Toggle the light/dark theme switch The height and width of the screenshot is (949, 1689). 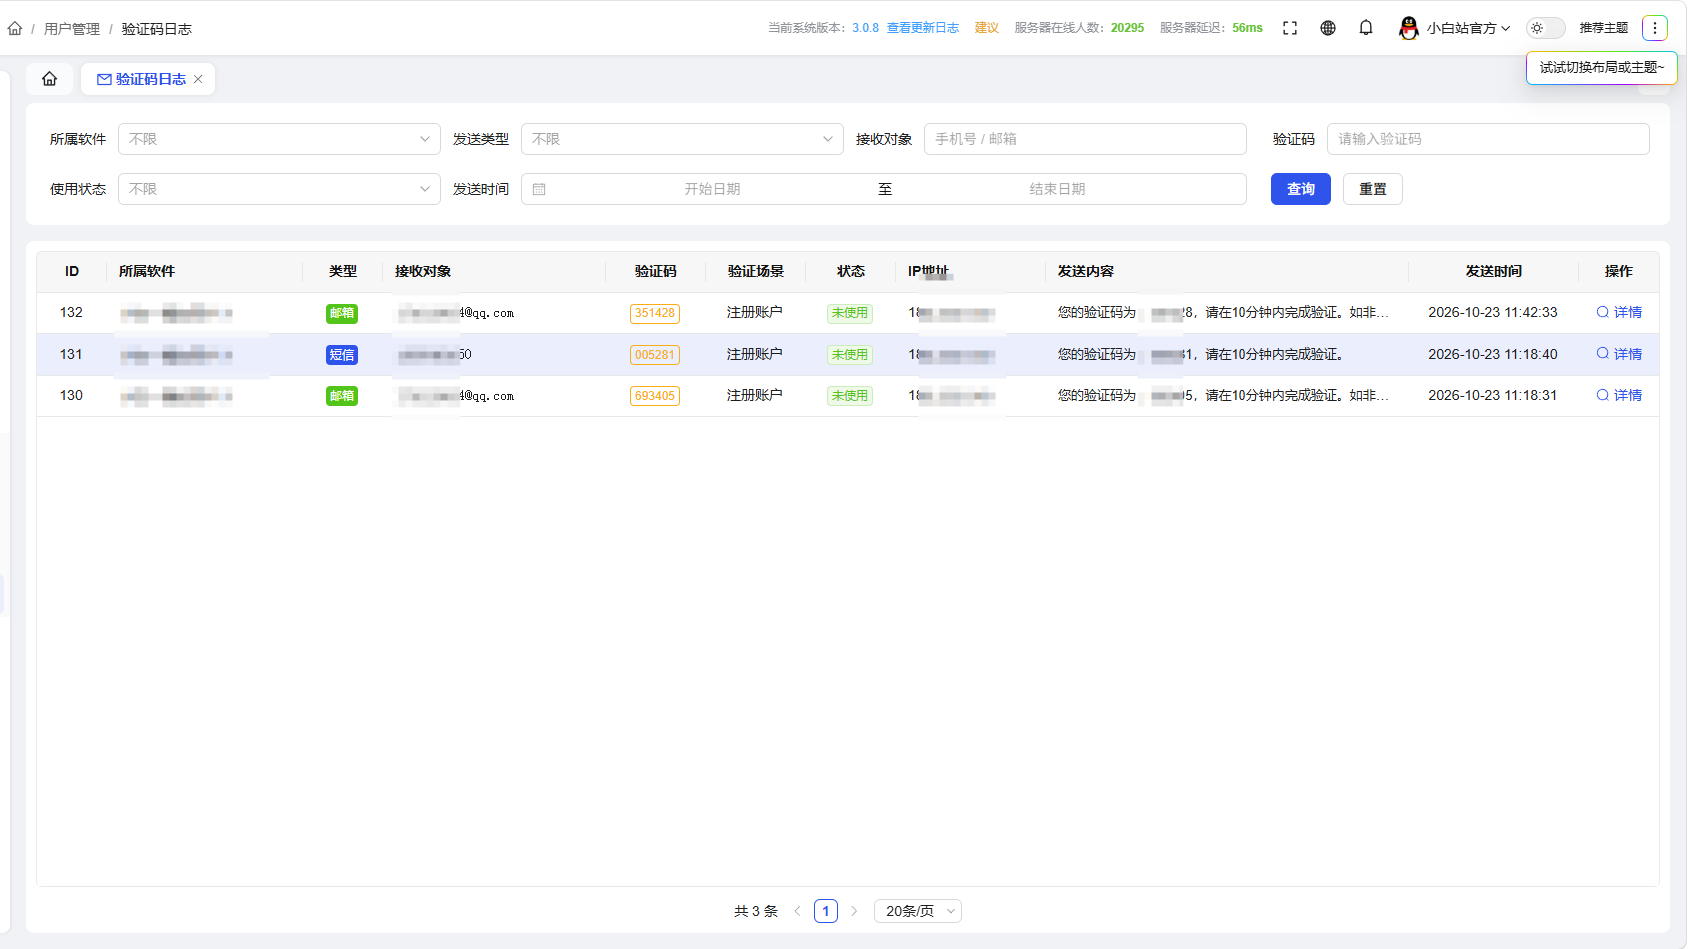(1546, 28)
